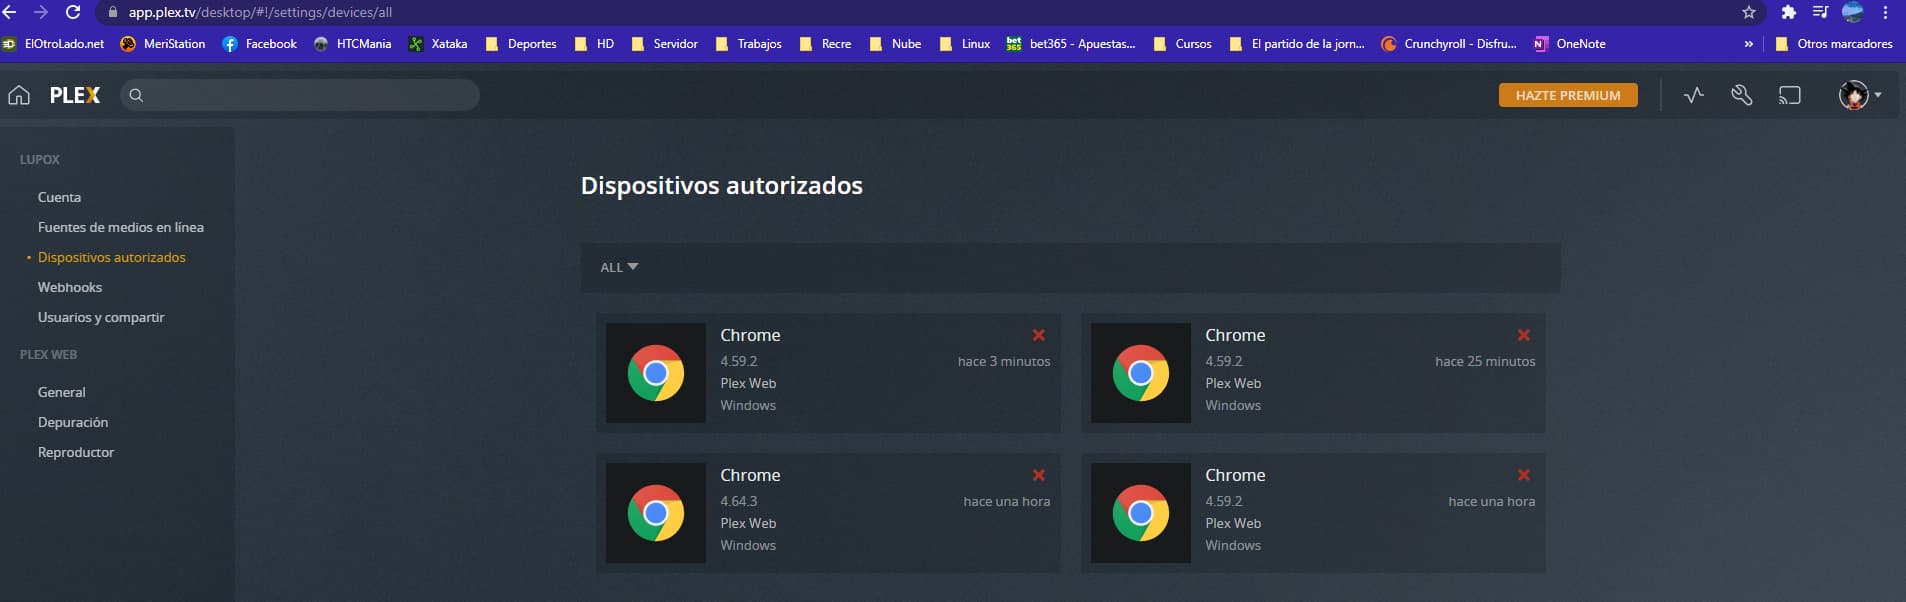1906x602 pixels.
Task: Select Dispositivos autorizados in sidebar
Action: point(112,257)
